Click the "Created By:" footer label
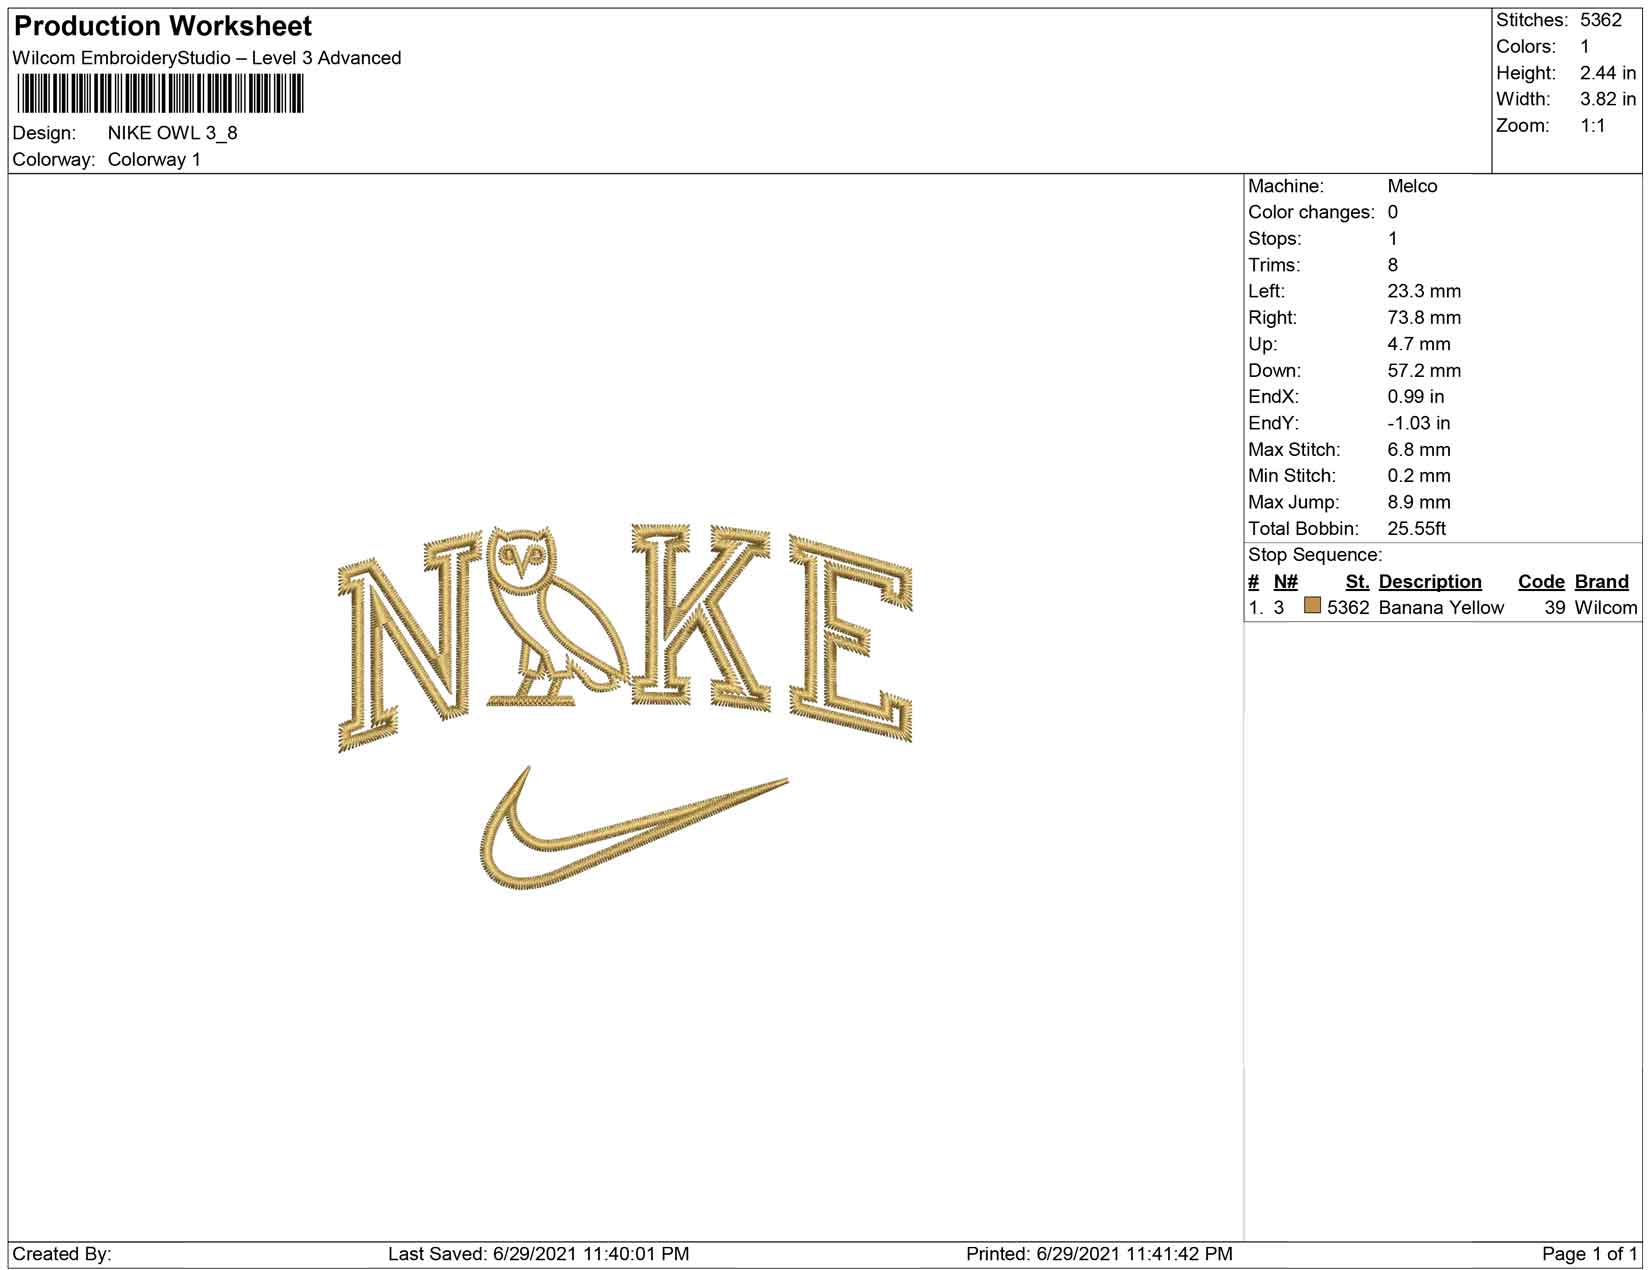Image resolution: width=1650 pixels, height=1270 pixels. pos(62,1254)
